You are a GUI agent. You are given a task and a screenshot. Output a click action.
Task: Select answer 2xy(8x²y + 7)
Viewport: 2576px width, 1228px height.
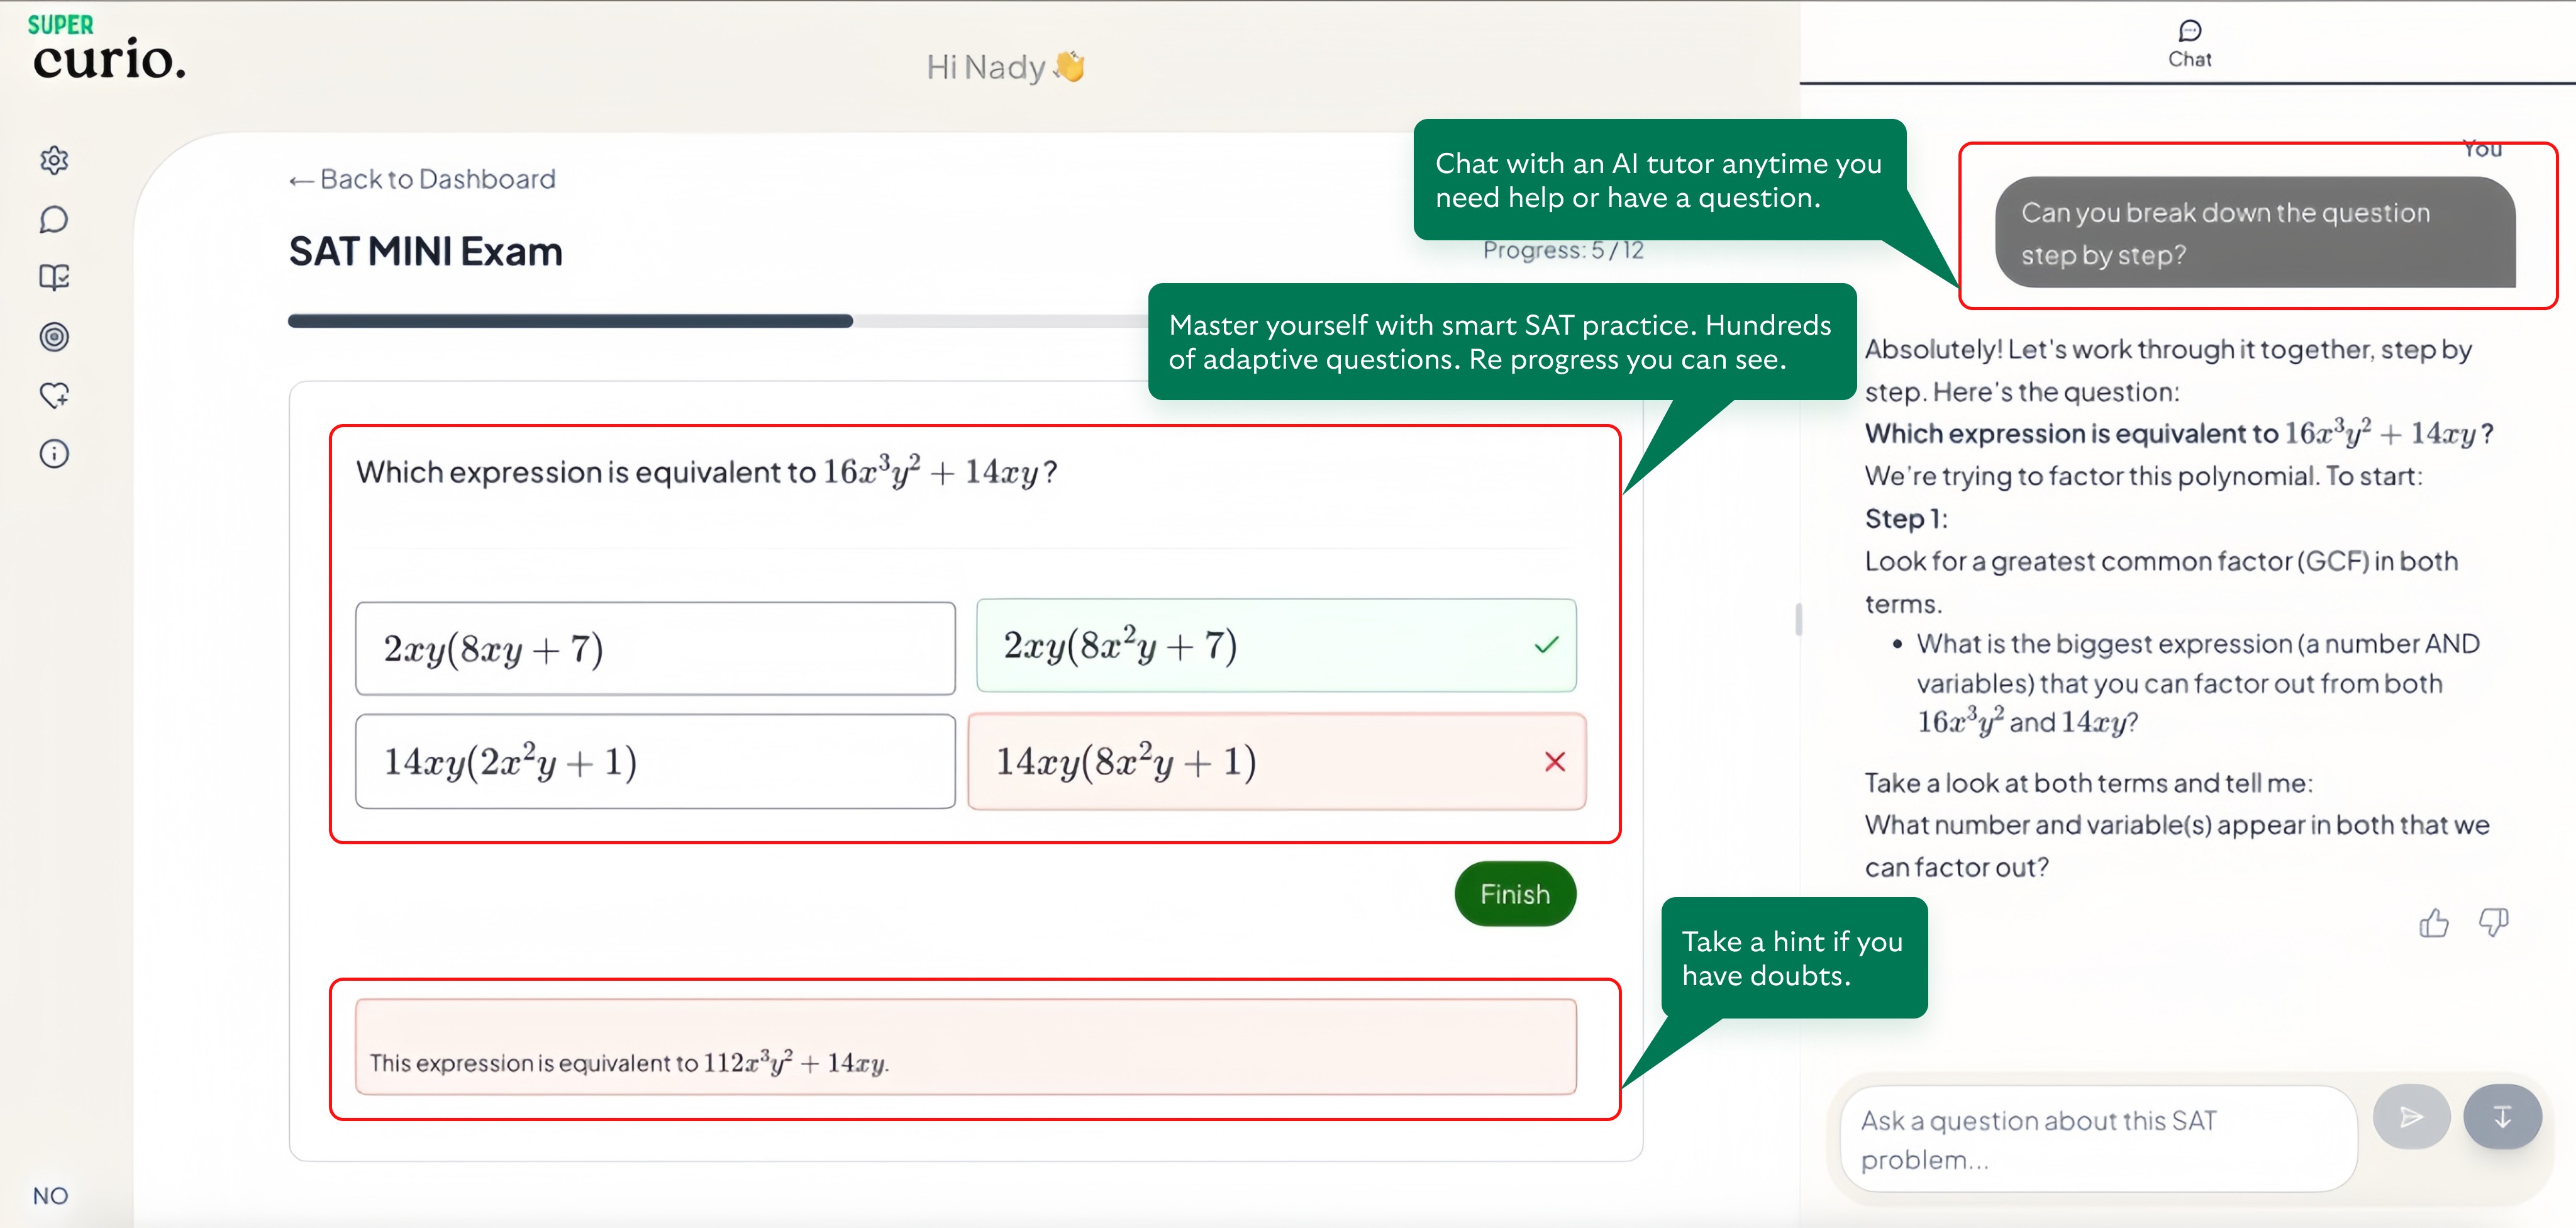pyautogui.click(x=1275, y=646)
